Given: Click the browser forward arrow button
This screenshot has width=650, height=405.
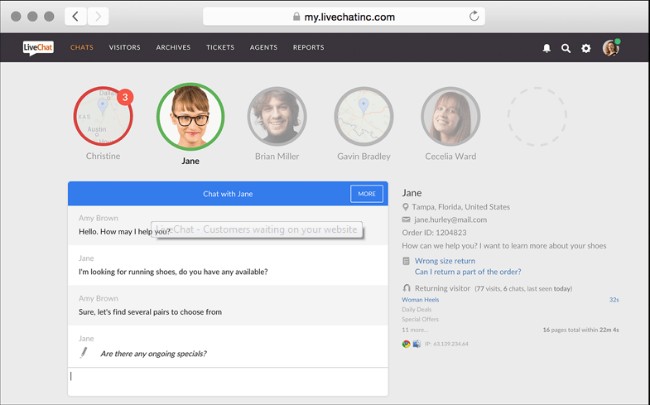Looking at the screenshot, I should (x=98, y=17).
